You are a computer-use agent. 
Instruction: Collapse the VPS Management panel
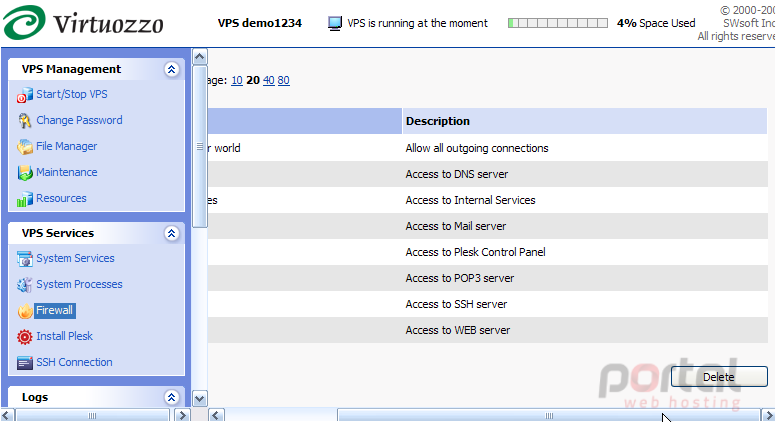pos(171,69)
